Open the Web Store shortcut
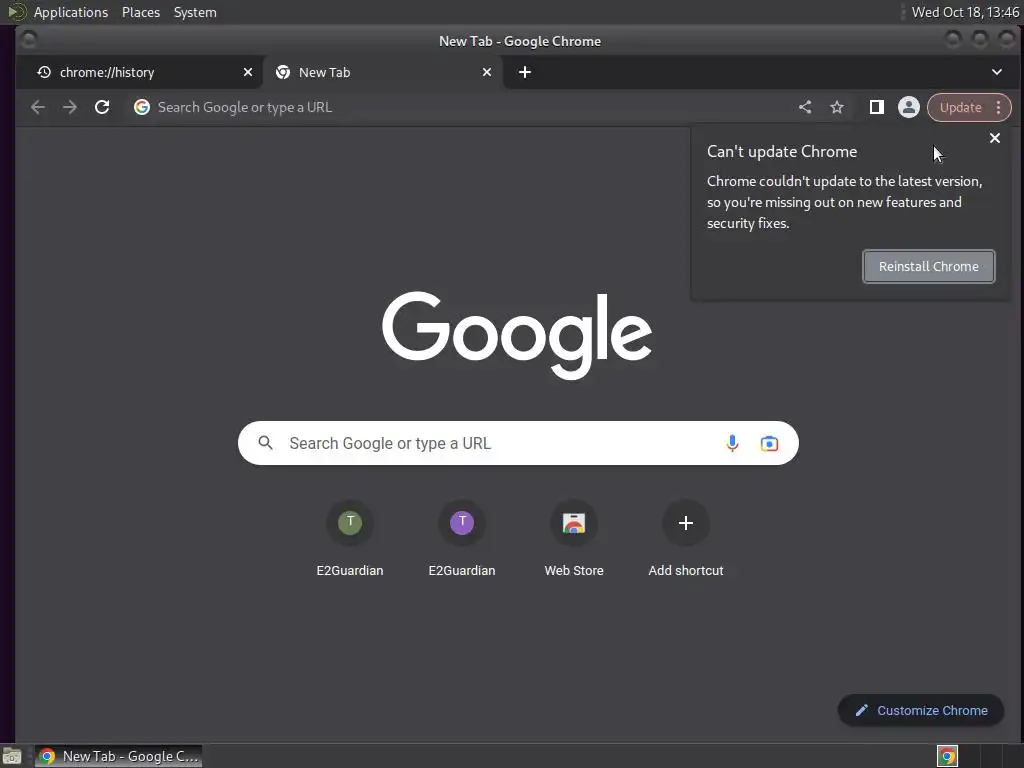Viewport: 1024px width, 768px height. pos(574,523)
